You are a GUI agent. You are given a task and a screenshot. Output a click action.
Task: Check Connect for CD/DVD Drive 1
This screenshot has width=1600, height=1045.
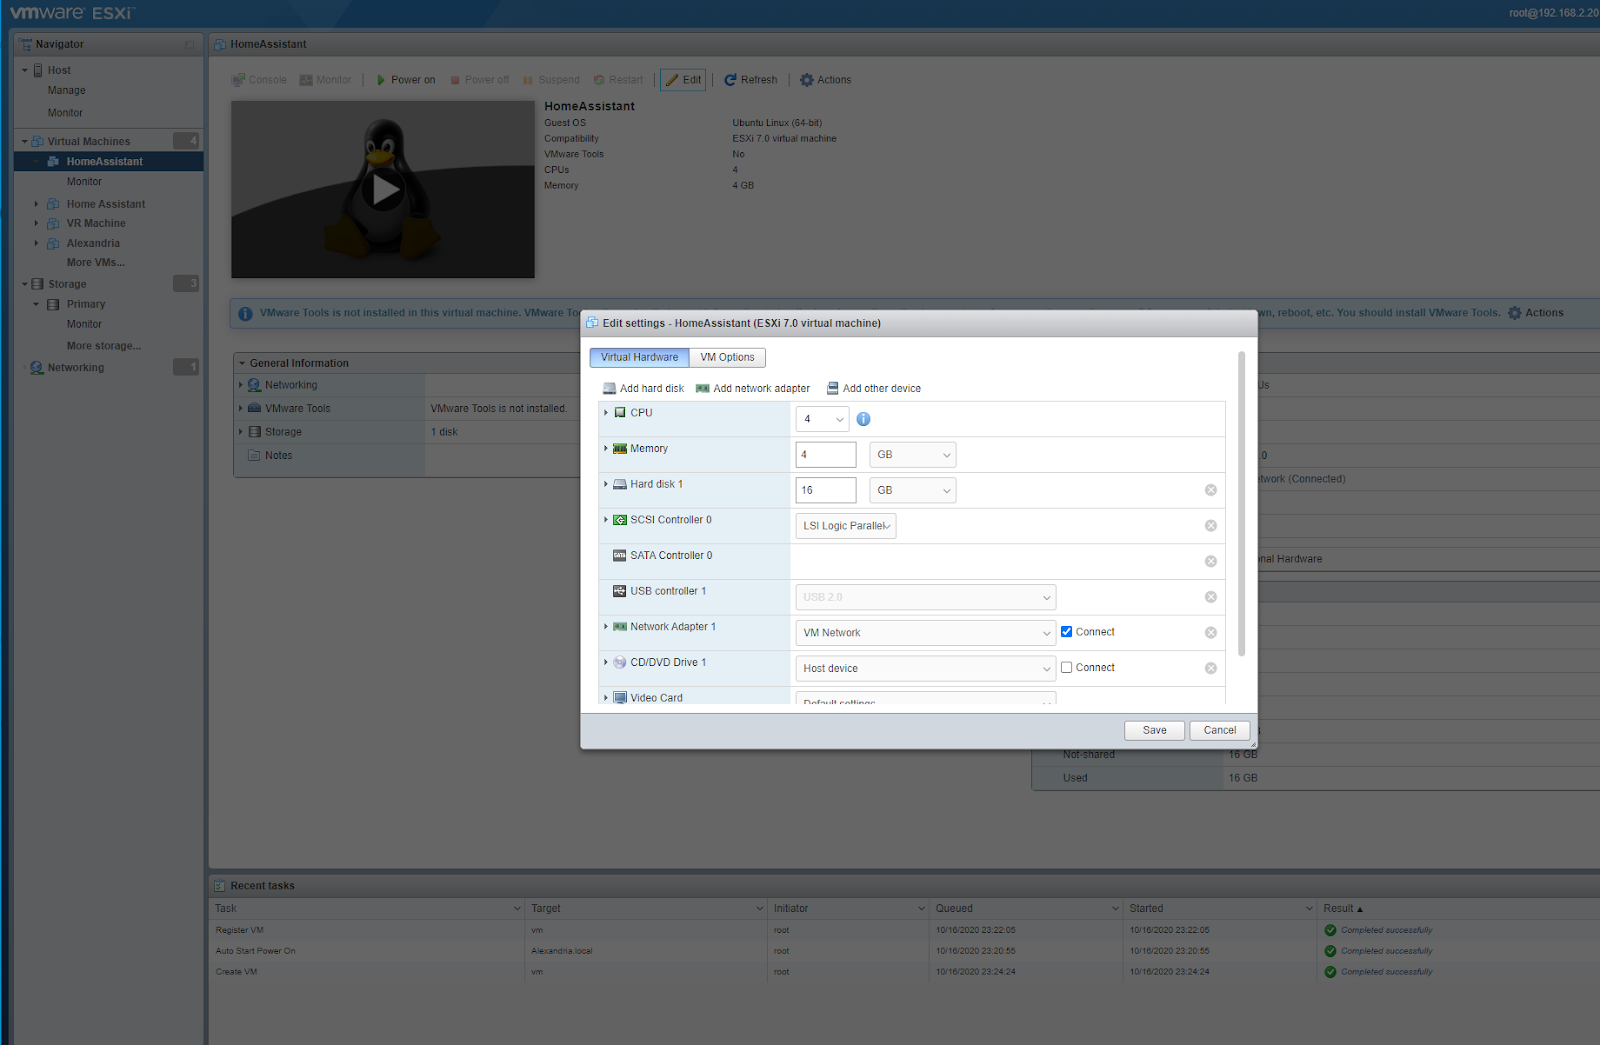pyautogui.click(x=1066, y=668)
